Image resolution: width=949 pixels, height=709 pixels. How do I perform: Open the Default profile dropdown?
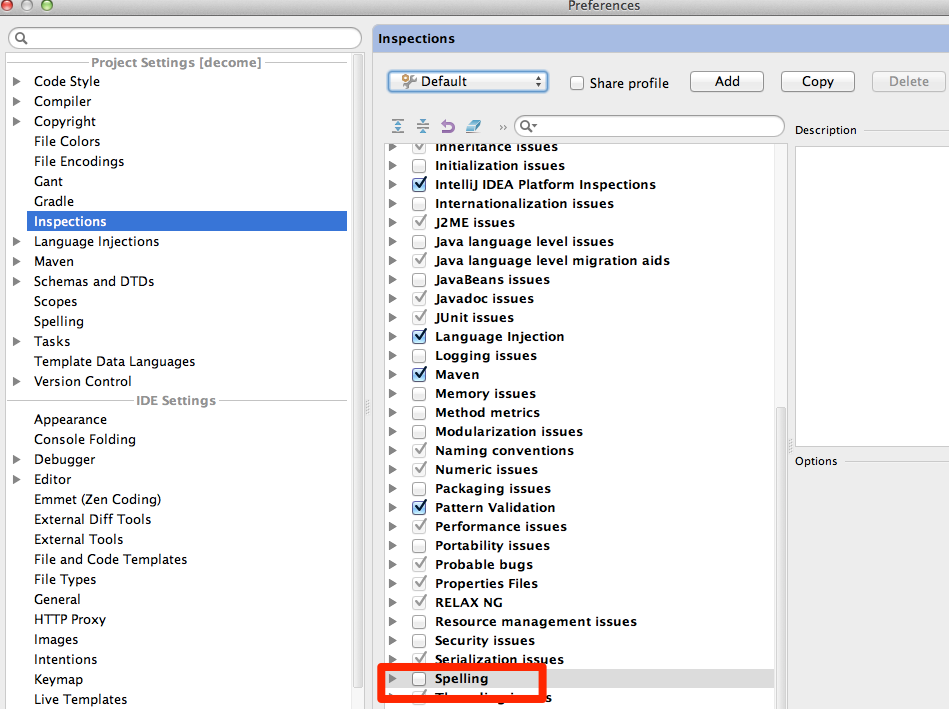tap(467, 82)
